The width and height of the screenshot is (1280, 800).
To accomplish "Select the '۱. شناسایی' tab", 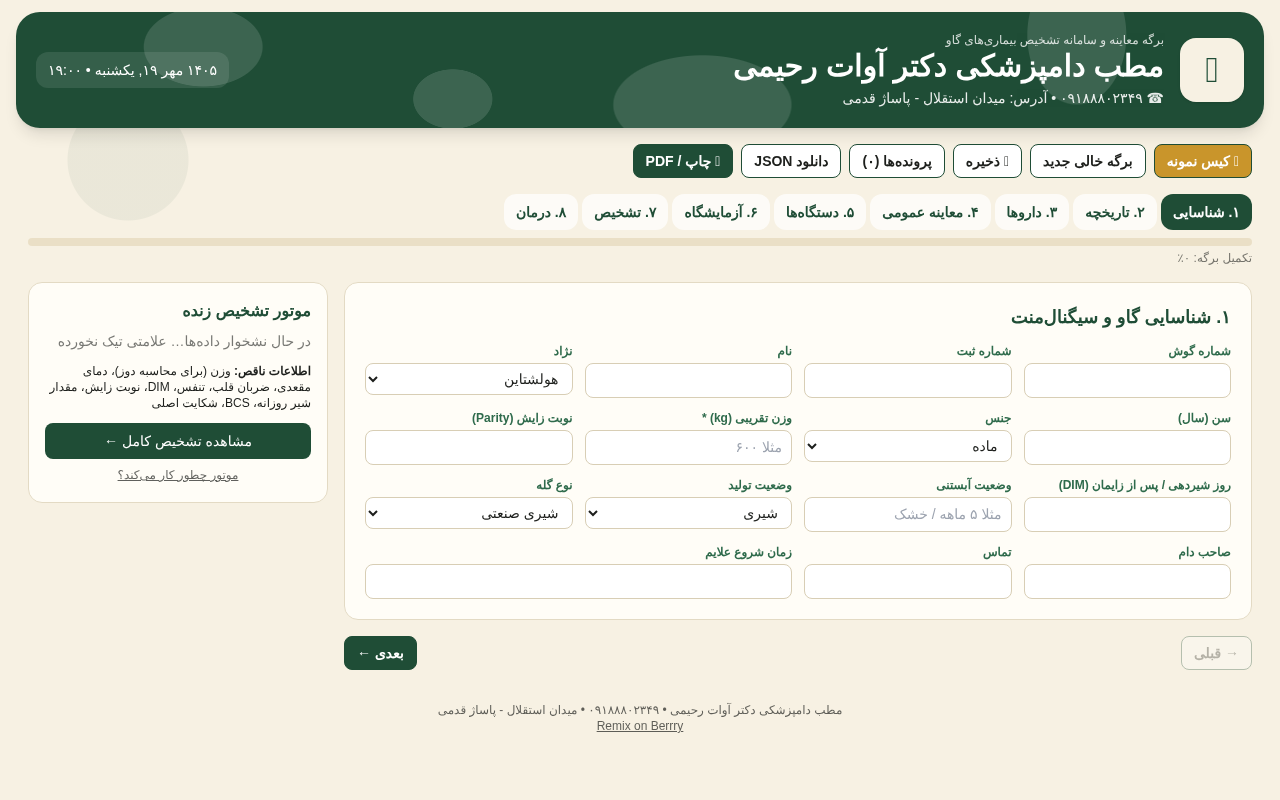I will [x=1206, y=212].
